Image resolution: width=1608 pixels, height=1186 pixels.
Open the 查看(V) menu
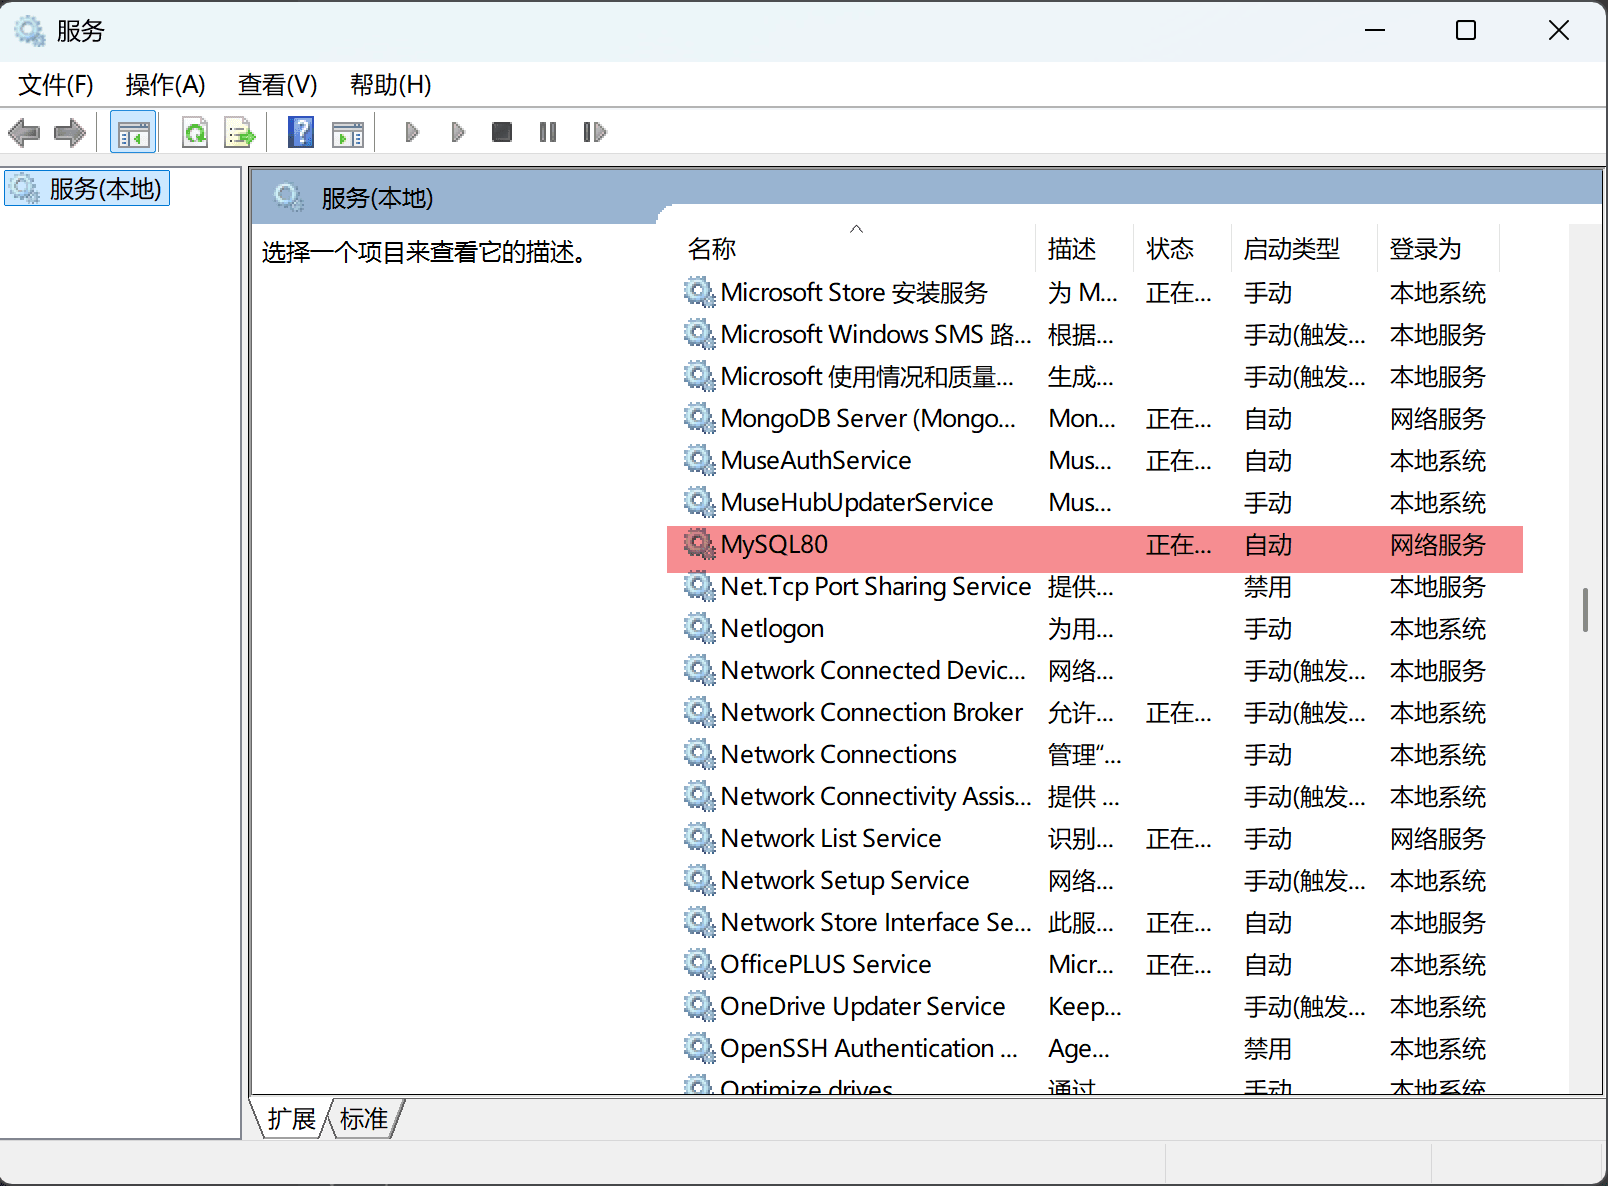click(277, 85)
